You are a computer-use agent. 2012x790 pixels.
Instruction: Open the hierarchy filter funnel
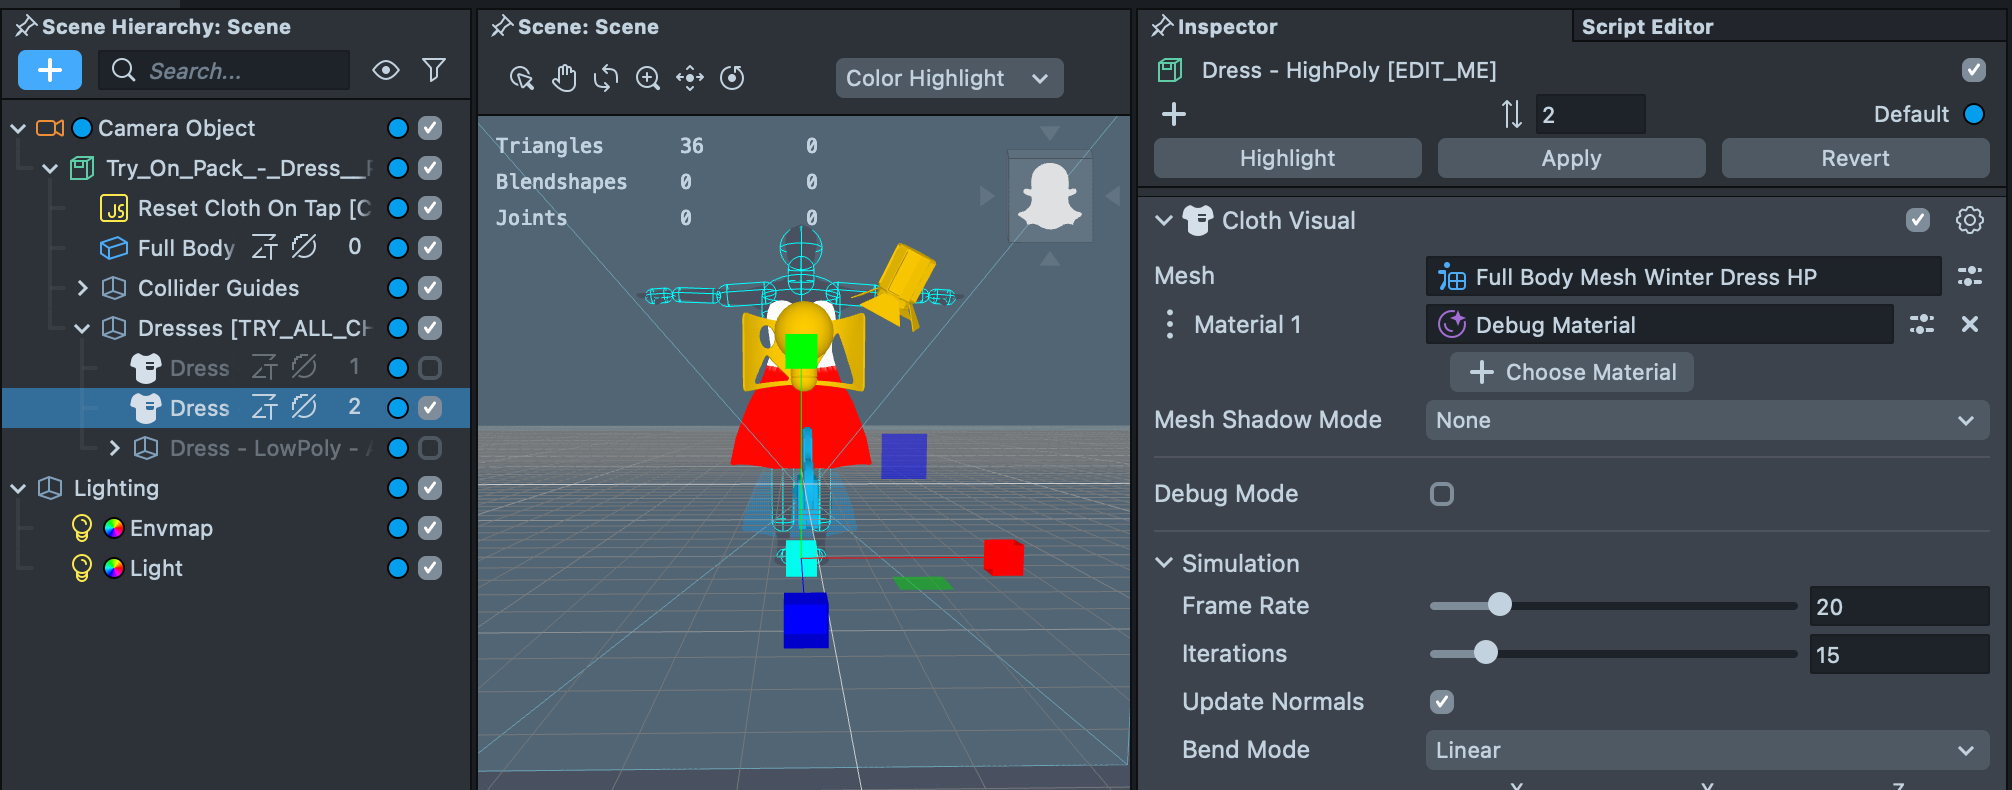pyautogui.click(x=433, y=70)
